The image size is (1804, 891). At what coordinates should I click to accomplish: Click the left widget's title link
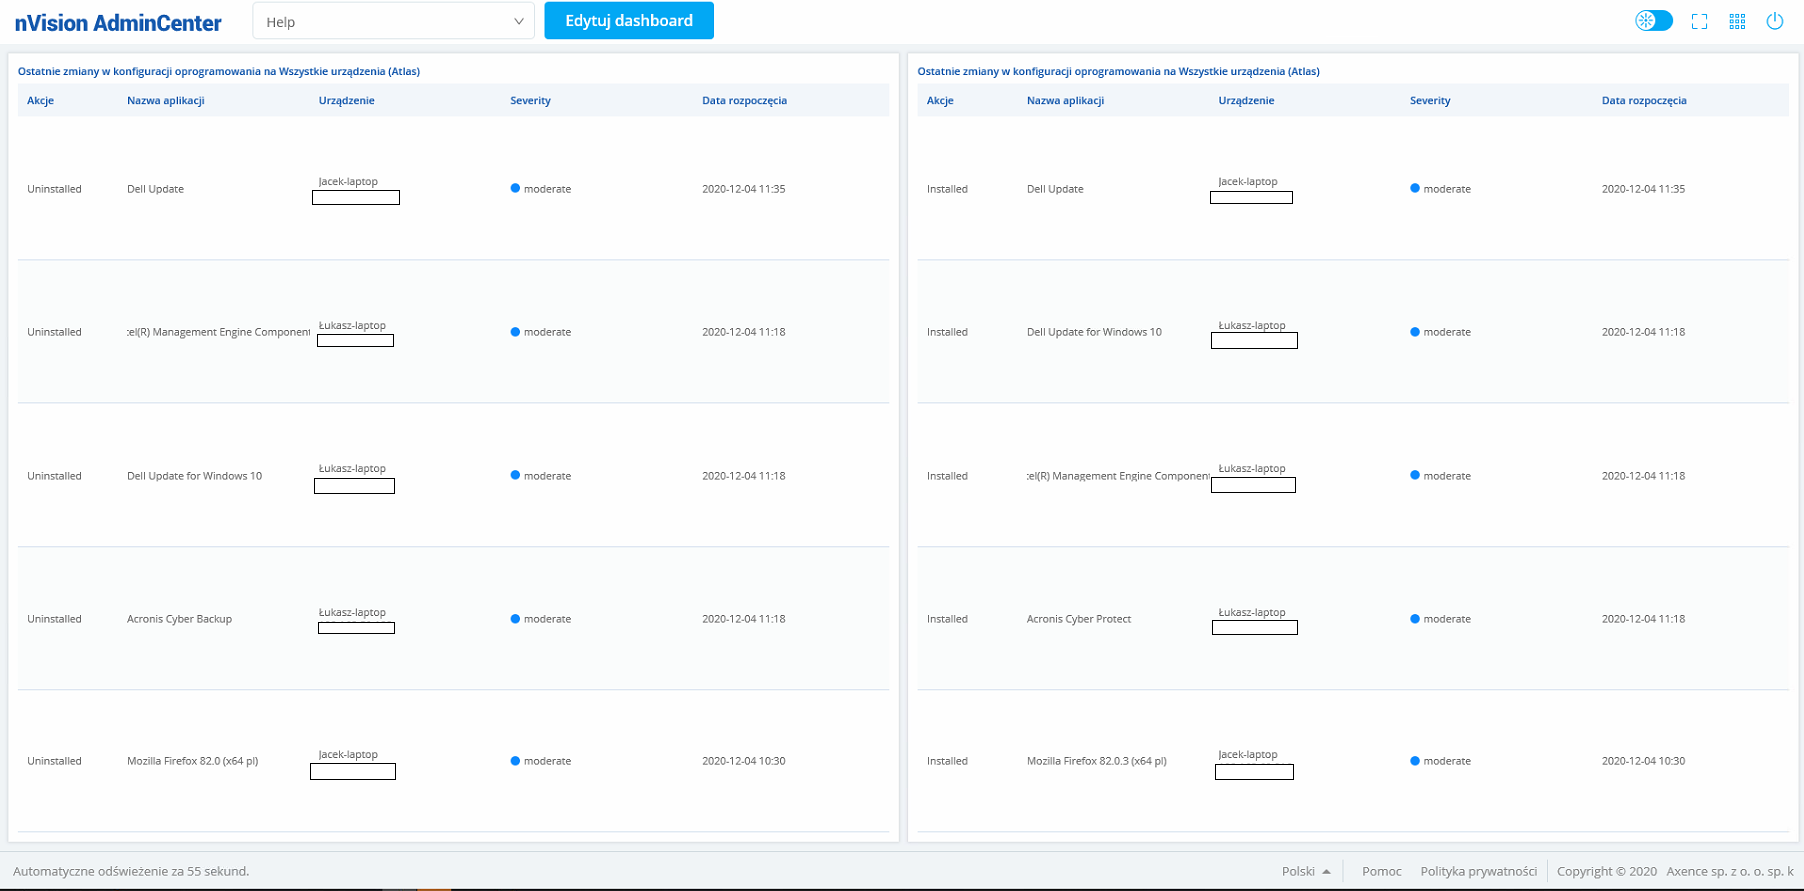tap(218, 71)
